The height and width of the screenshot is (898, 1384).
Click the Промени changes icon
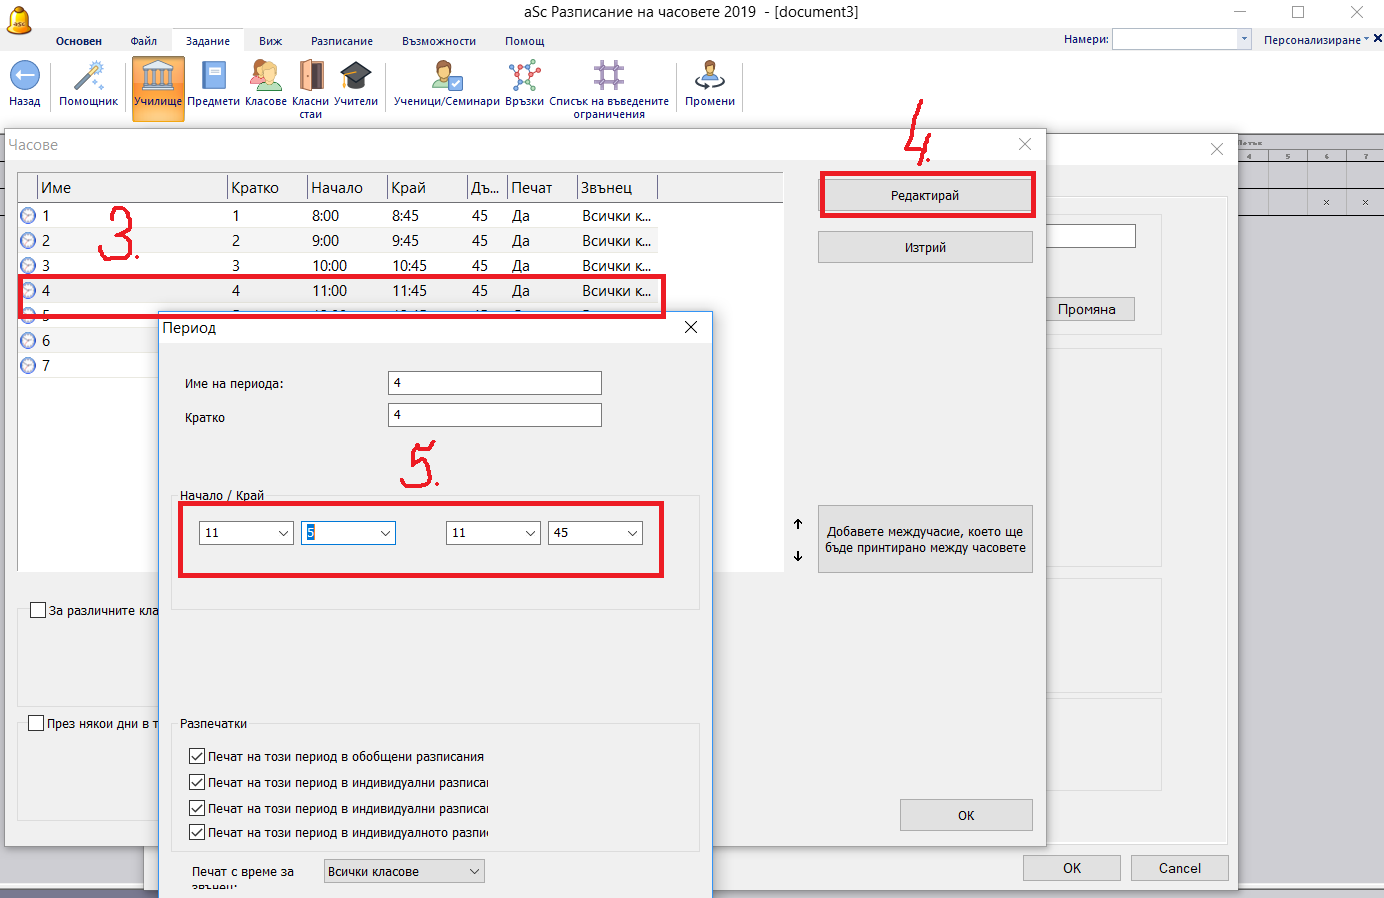(x=710, y=77)
